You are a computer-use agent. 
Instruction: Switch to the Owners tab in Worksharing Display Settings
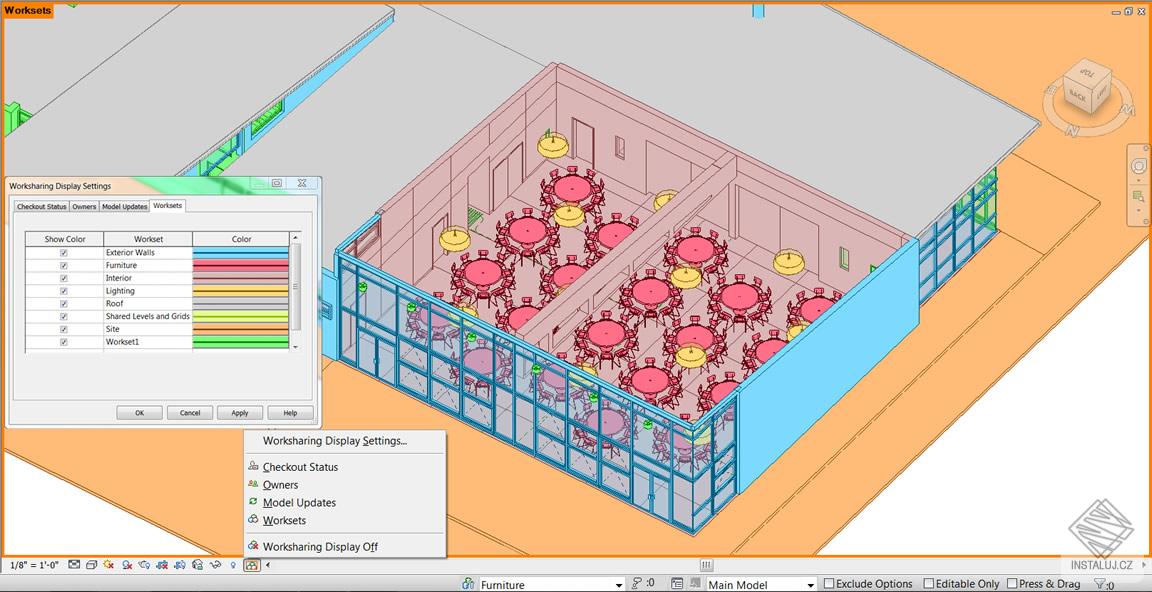click(x=84, y=206)
